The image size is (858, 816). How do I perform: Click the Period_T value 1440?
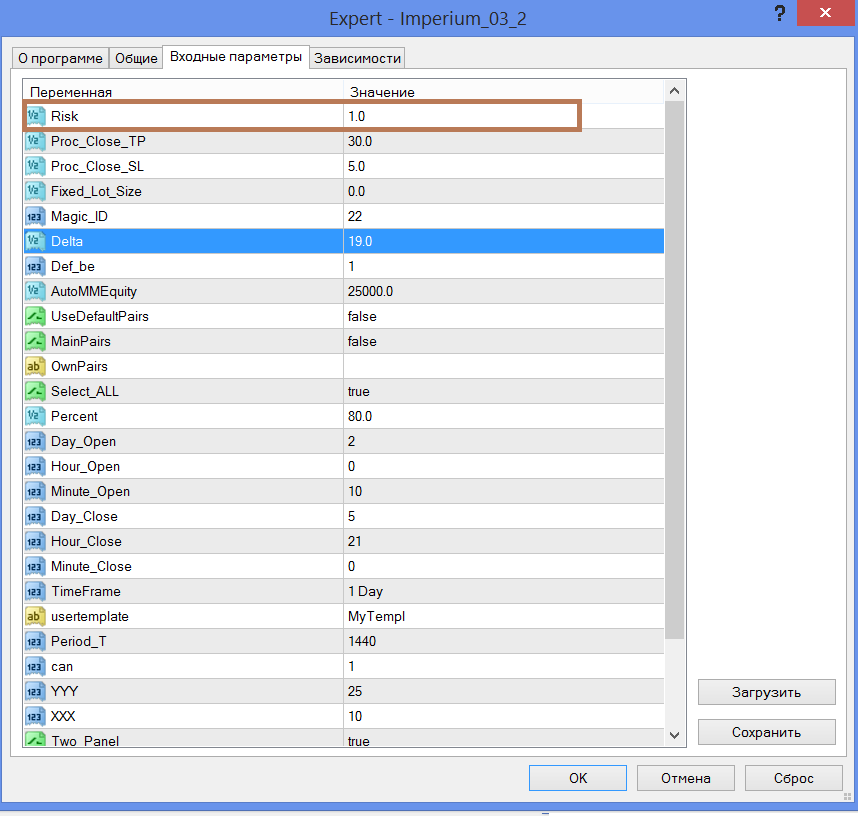click(x=362, y=641)
